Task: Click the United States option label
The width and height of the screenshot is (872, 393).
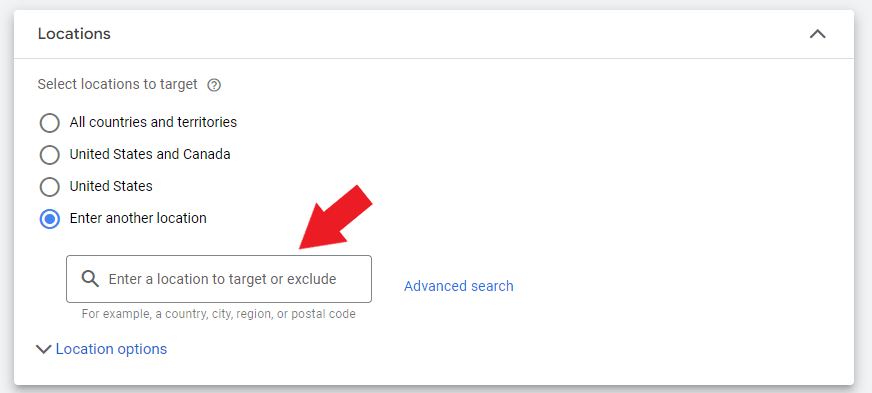Action: tap(111, 186)
